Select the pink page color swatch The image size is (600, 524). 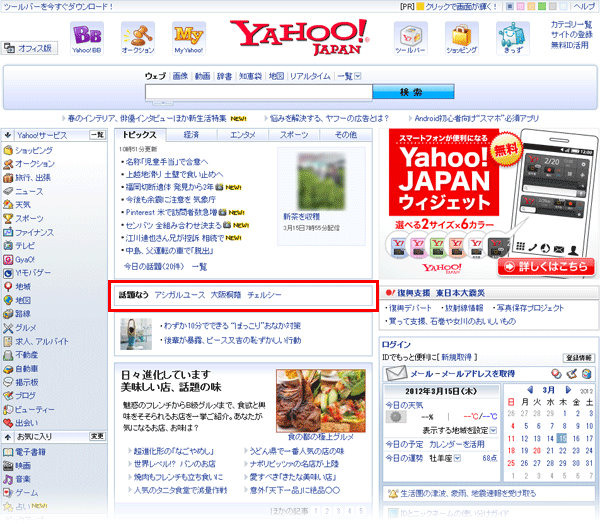pos(520,6)
